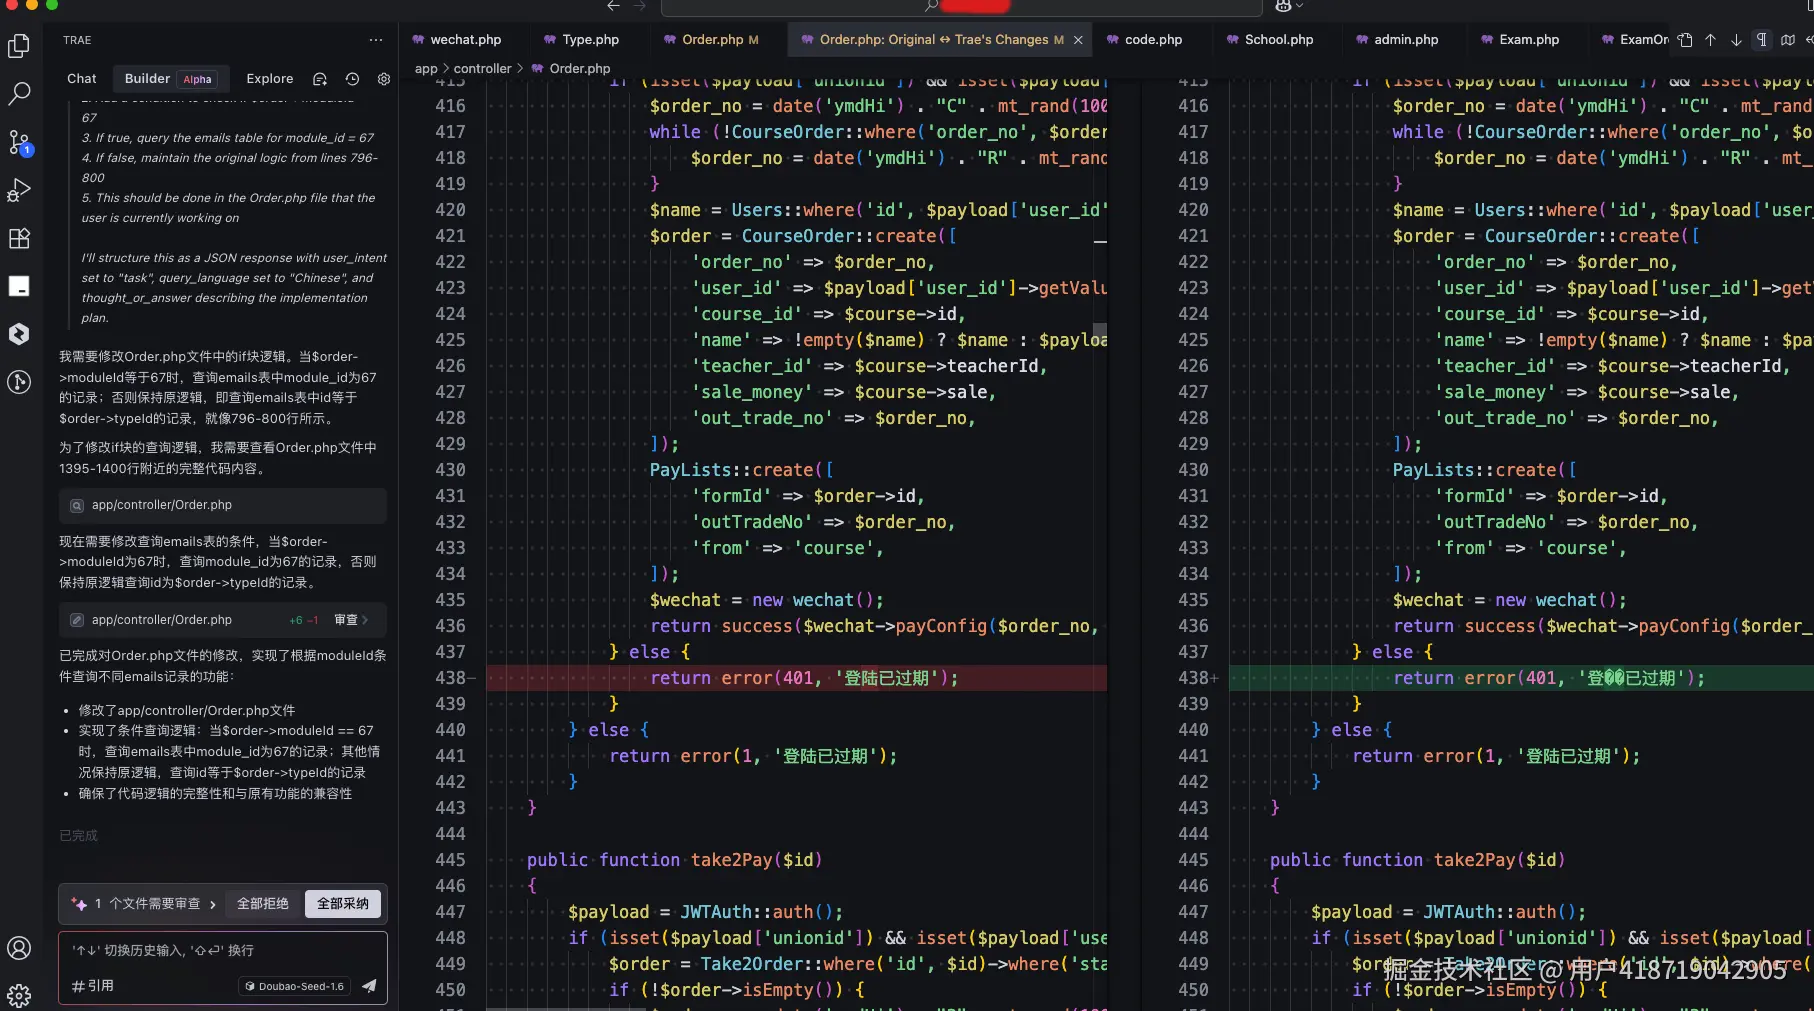
Task: Go to previous change arrow in diff toolbar
Action: point(1710,40)
